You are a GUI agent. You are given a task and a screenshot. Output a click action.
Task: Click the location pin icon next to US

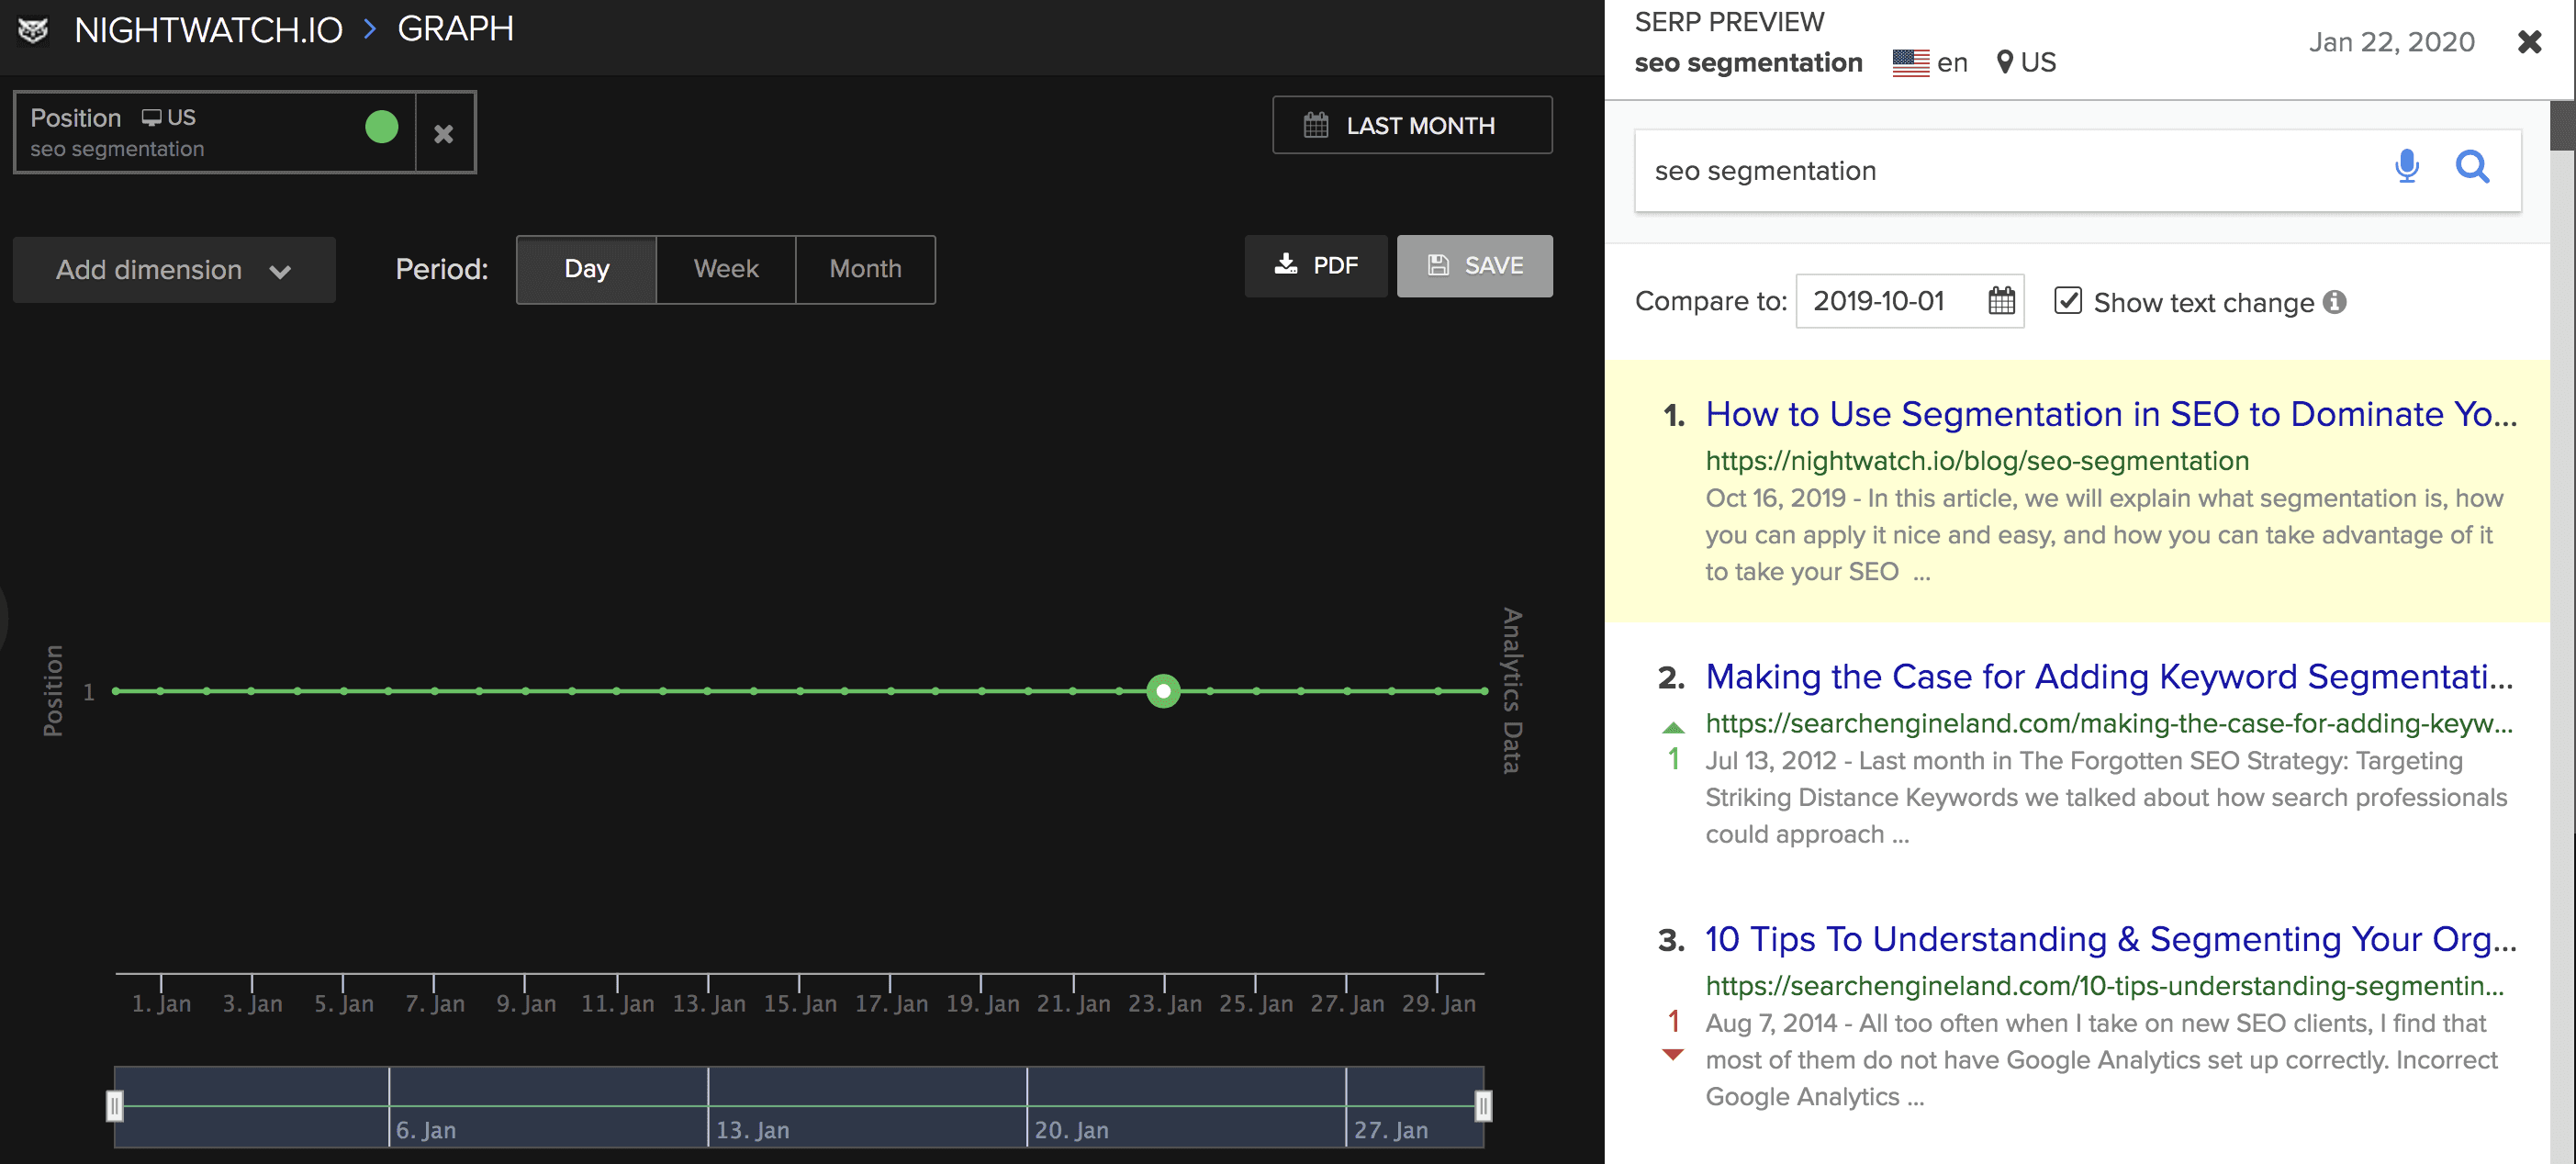(2003, 61)
